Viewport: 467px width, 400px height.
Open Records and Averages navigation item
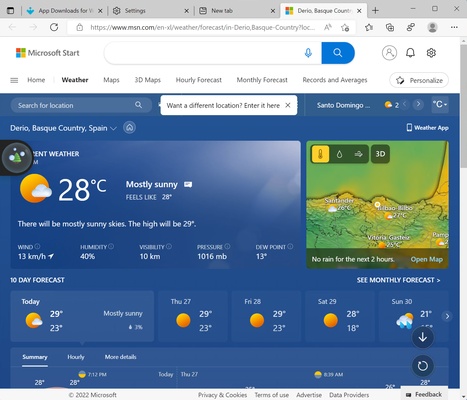[335, 80]
